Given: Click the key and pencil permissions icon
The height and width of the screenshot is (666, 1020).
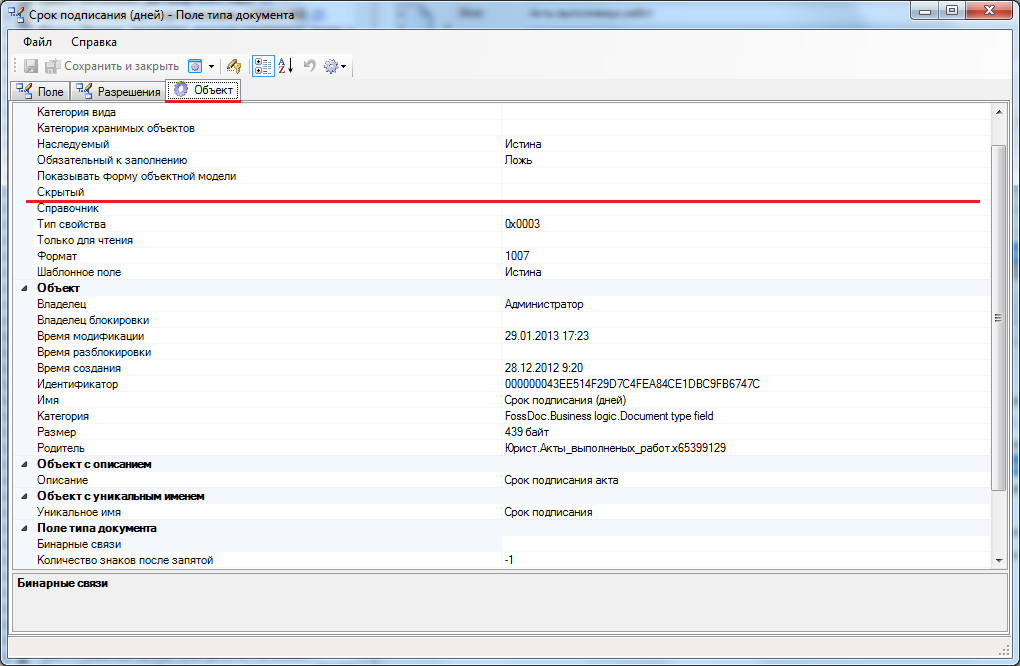Looking at the screenshot, I should click(234, 66).
